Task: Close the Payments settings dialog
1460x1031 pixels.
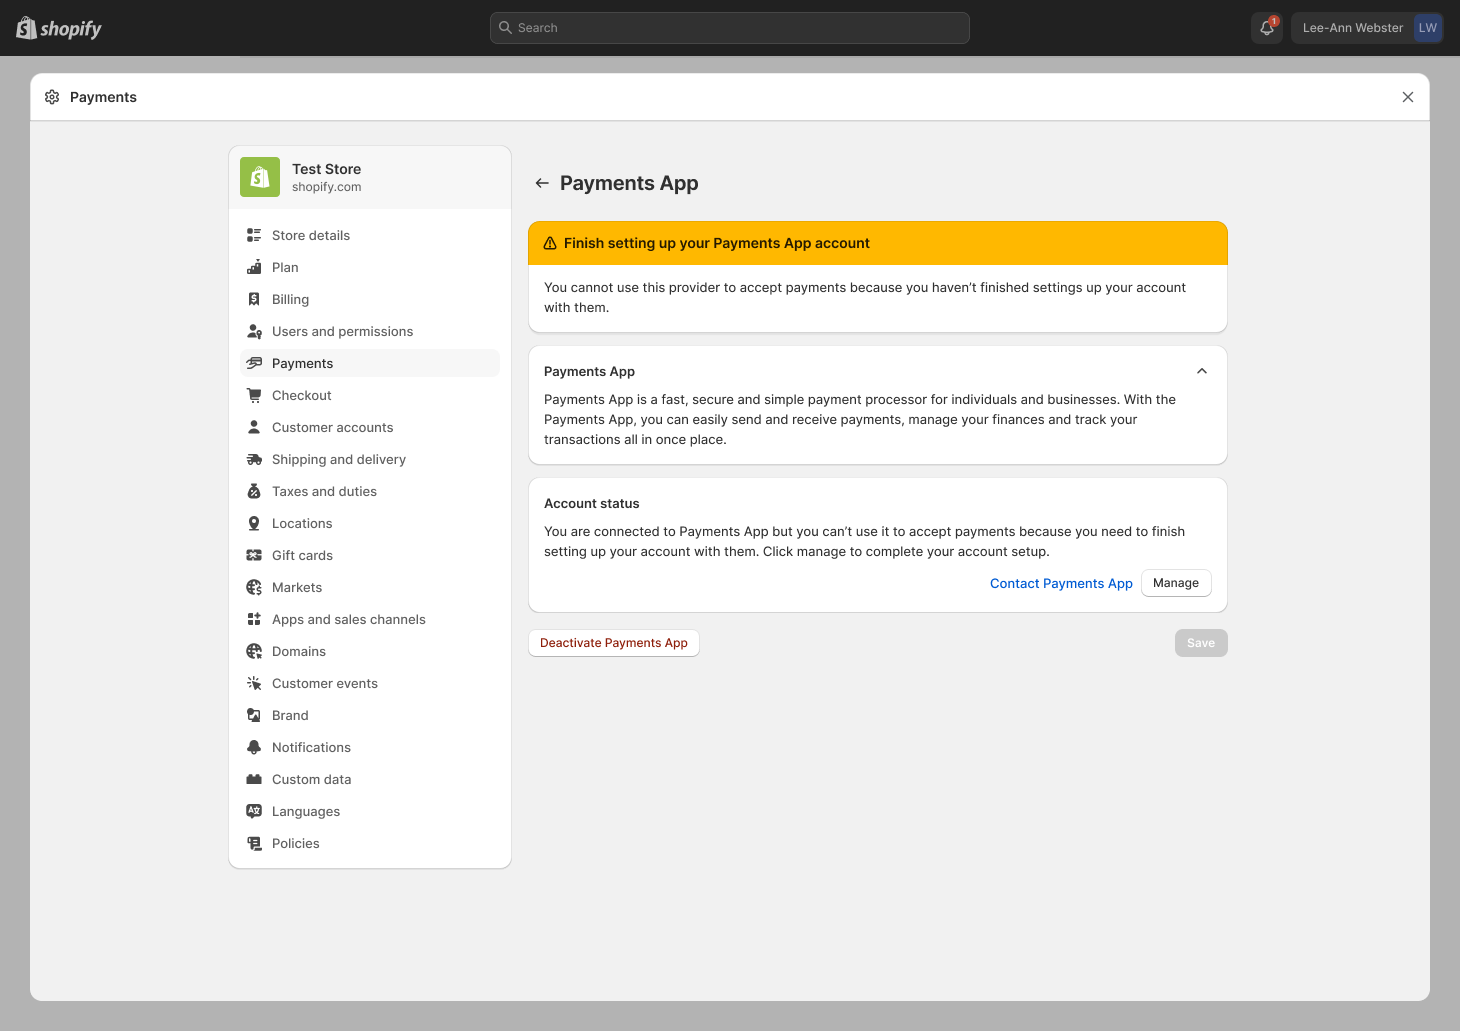Action: click(x=1408, y=97)
